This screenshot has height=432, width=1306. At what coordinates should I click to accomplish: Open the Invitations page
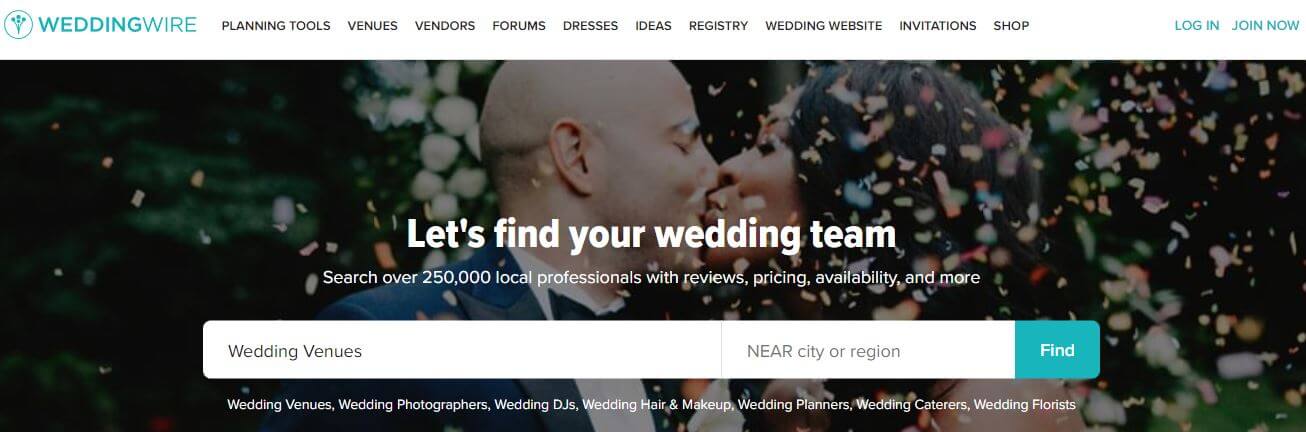[x=938, y=26]
